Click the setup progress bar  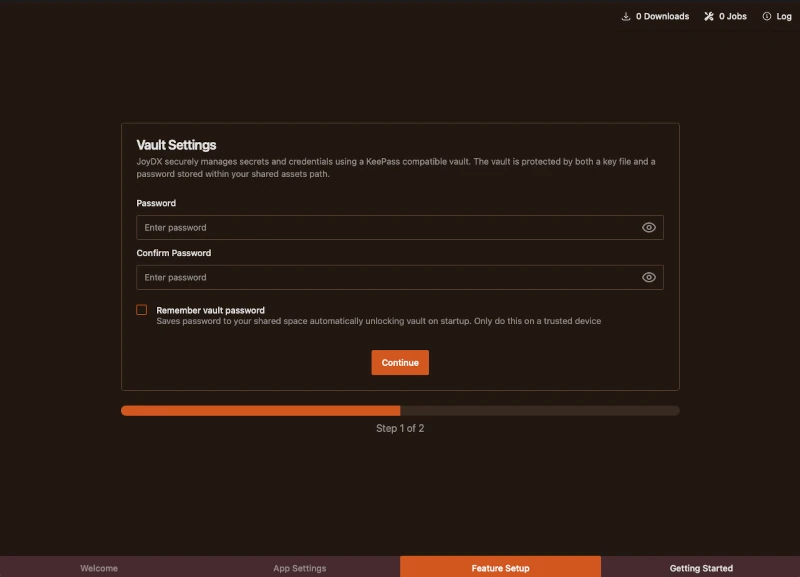click(400, 411)
